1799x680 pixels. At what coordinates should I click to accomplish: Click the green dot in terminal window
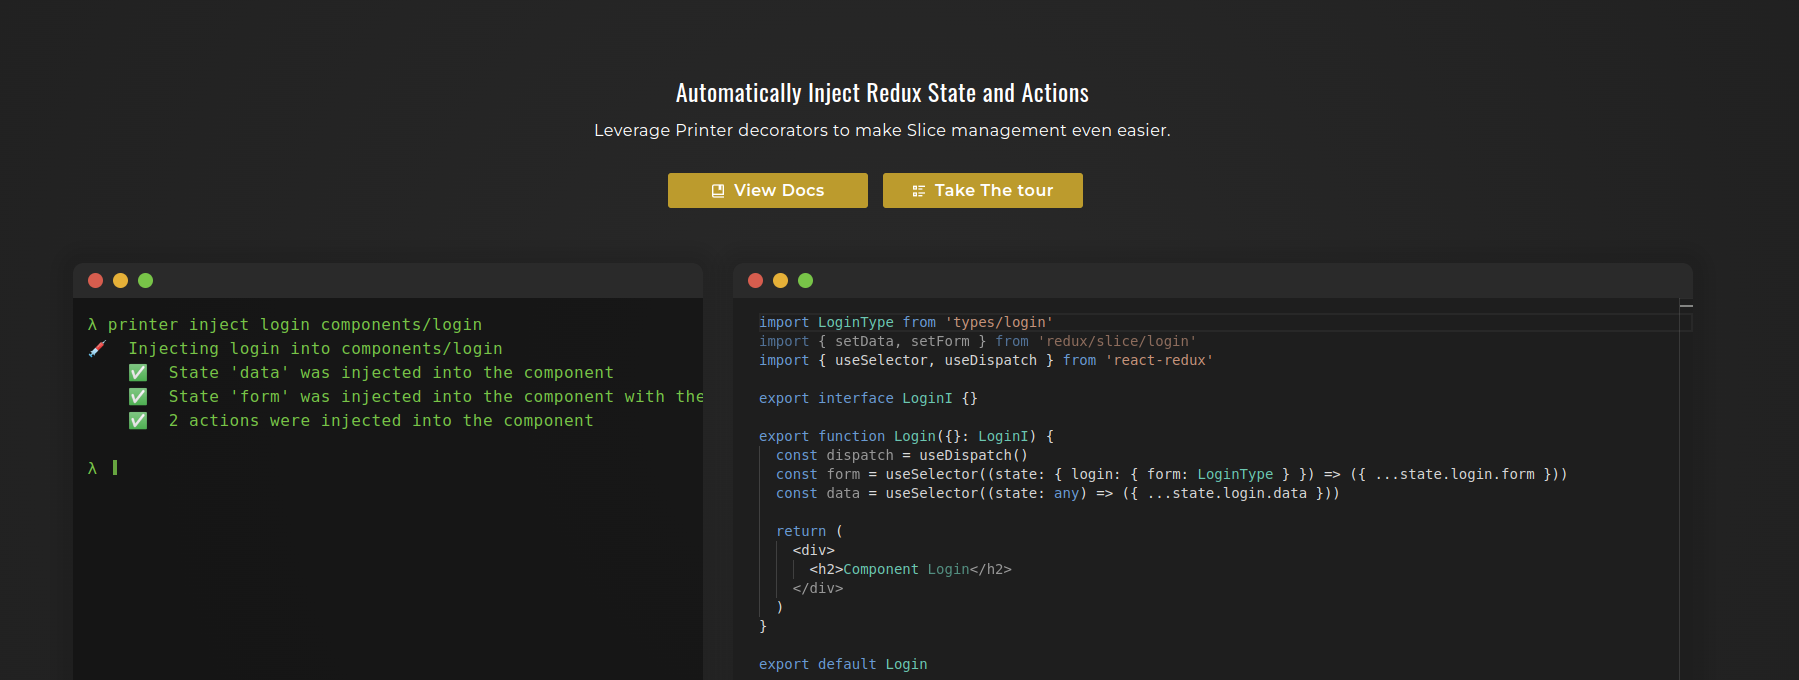click(x=145, y=280)
